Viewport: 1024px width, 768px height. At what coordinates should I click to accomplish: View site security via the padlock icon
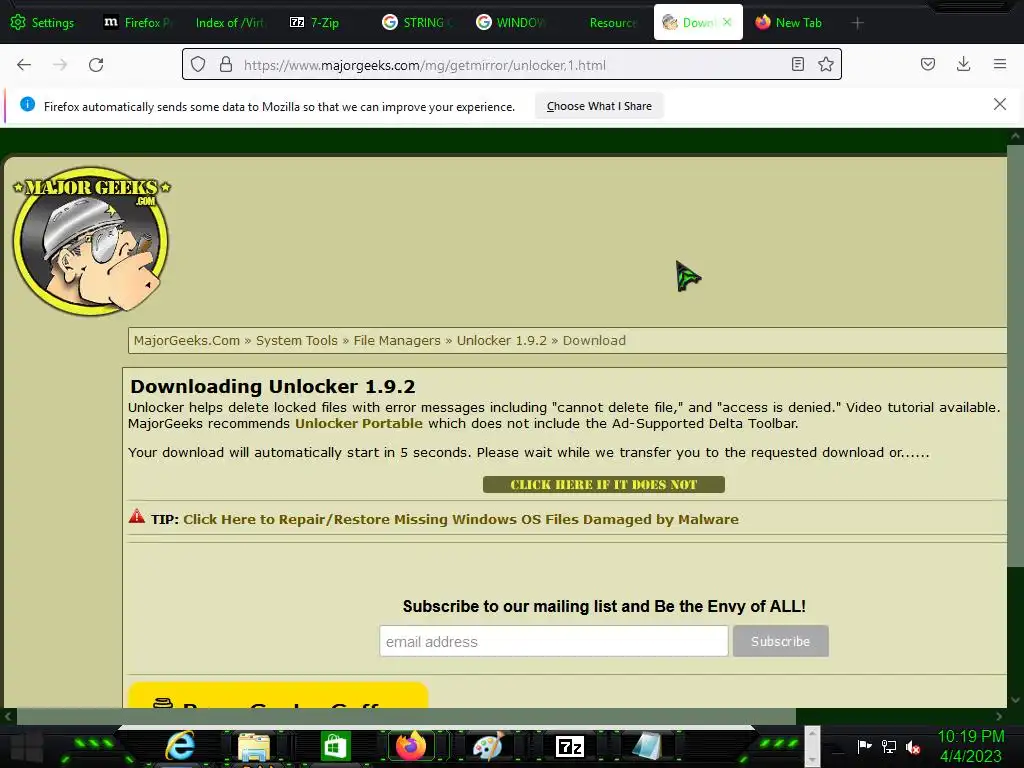pos(226,65)
